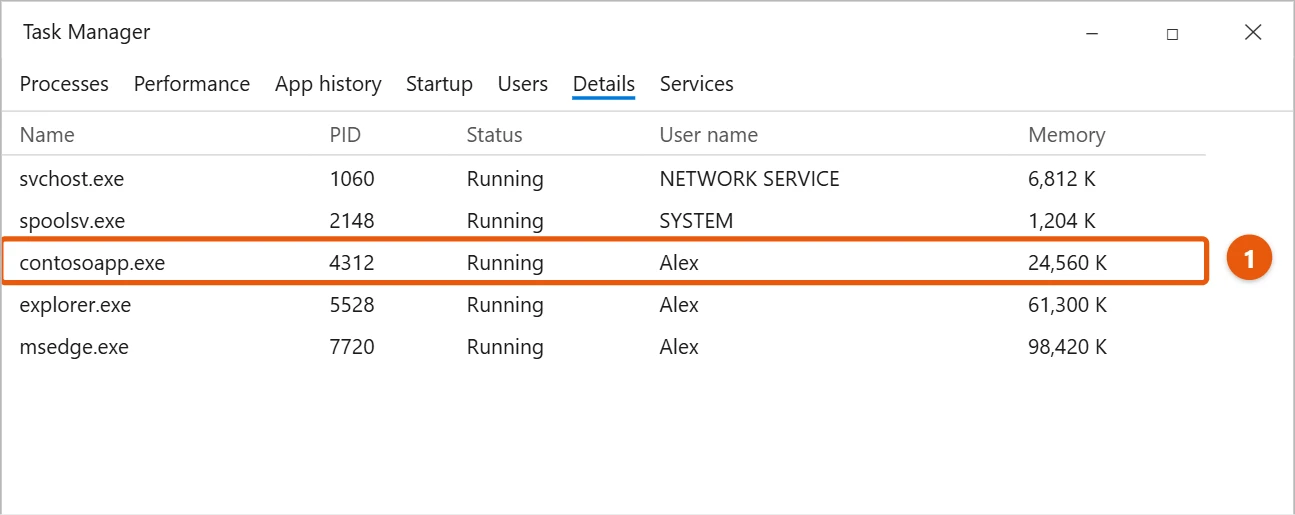Switch to the Processes tab
This screenshot has width=1295, height=515.
(64, 84)
